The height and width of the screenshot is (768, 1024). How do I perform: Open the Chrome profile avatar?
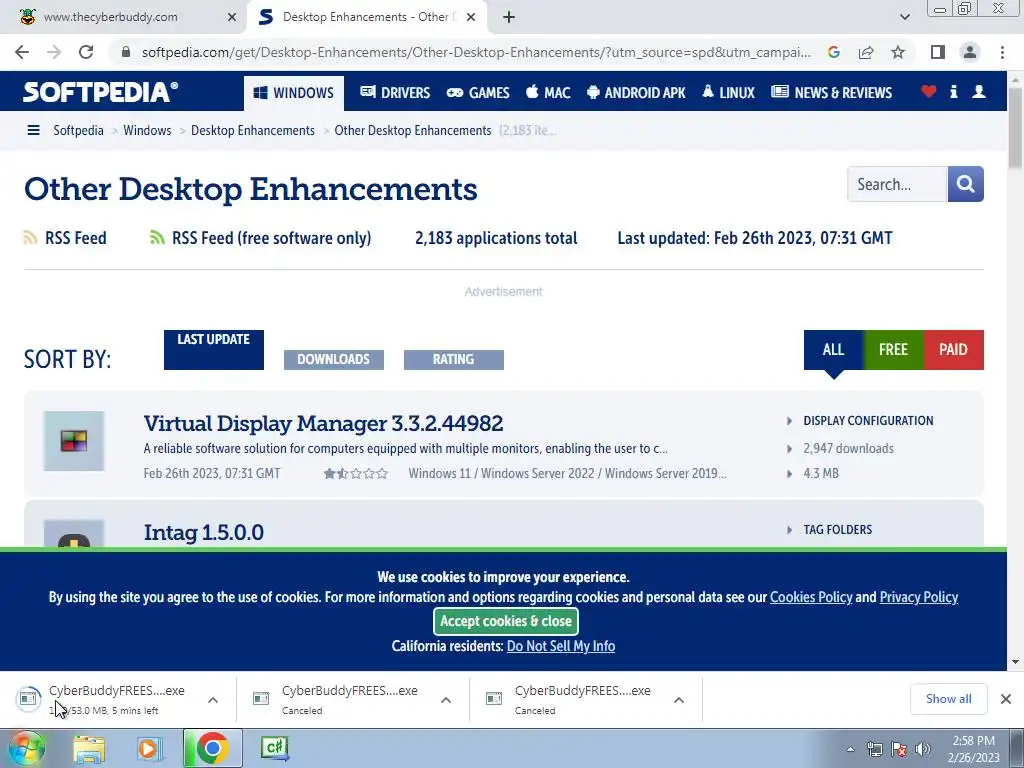tap(970, 52)
